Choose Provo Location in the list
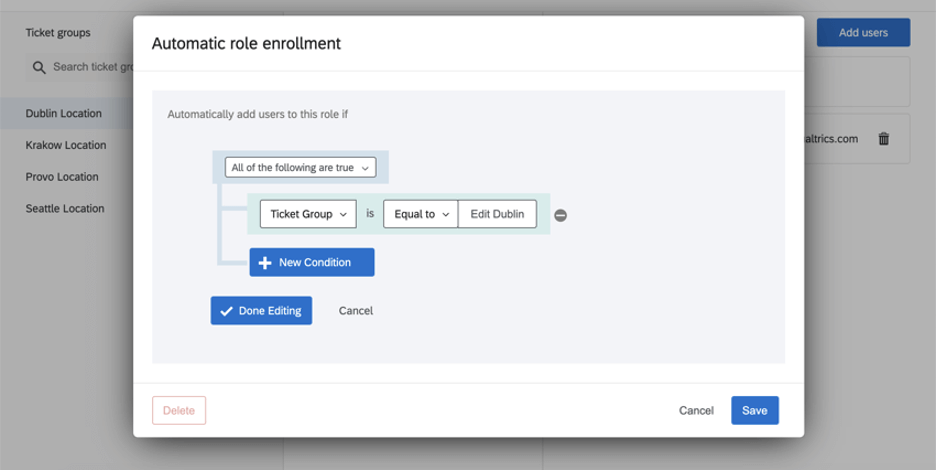936x470 pixels. (x=62, y=177)
